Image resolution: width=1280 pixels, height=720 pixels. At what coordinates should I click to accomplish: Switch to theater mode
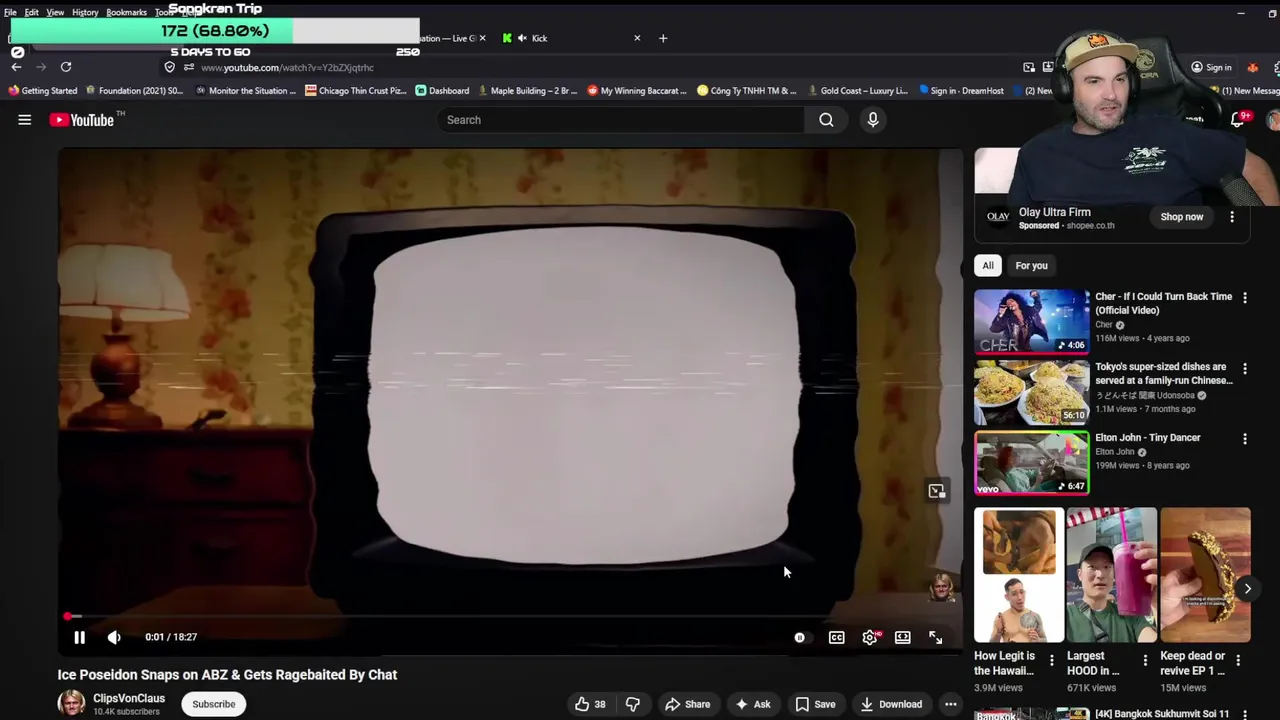pyautogui.click(x=903, y=637)
